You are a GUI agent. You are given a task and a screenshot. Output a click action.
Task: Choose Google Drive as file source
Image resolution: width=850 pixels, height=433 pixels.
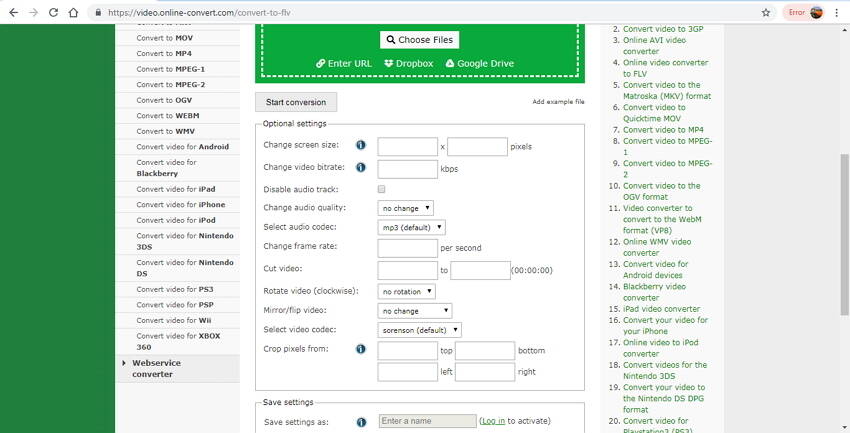pos(479,63)
